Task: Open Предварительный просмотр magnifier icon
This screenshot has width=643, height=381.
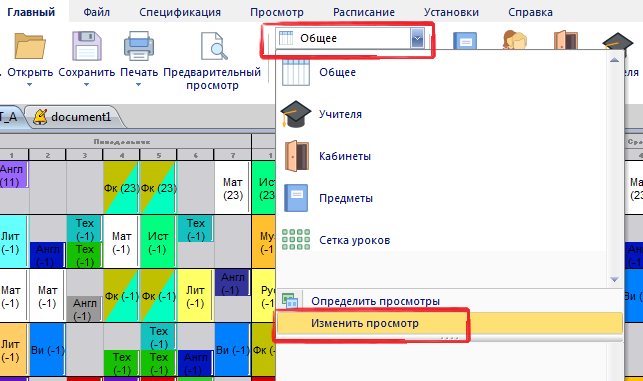Action: point(214,46)
